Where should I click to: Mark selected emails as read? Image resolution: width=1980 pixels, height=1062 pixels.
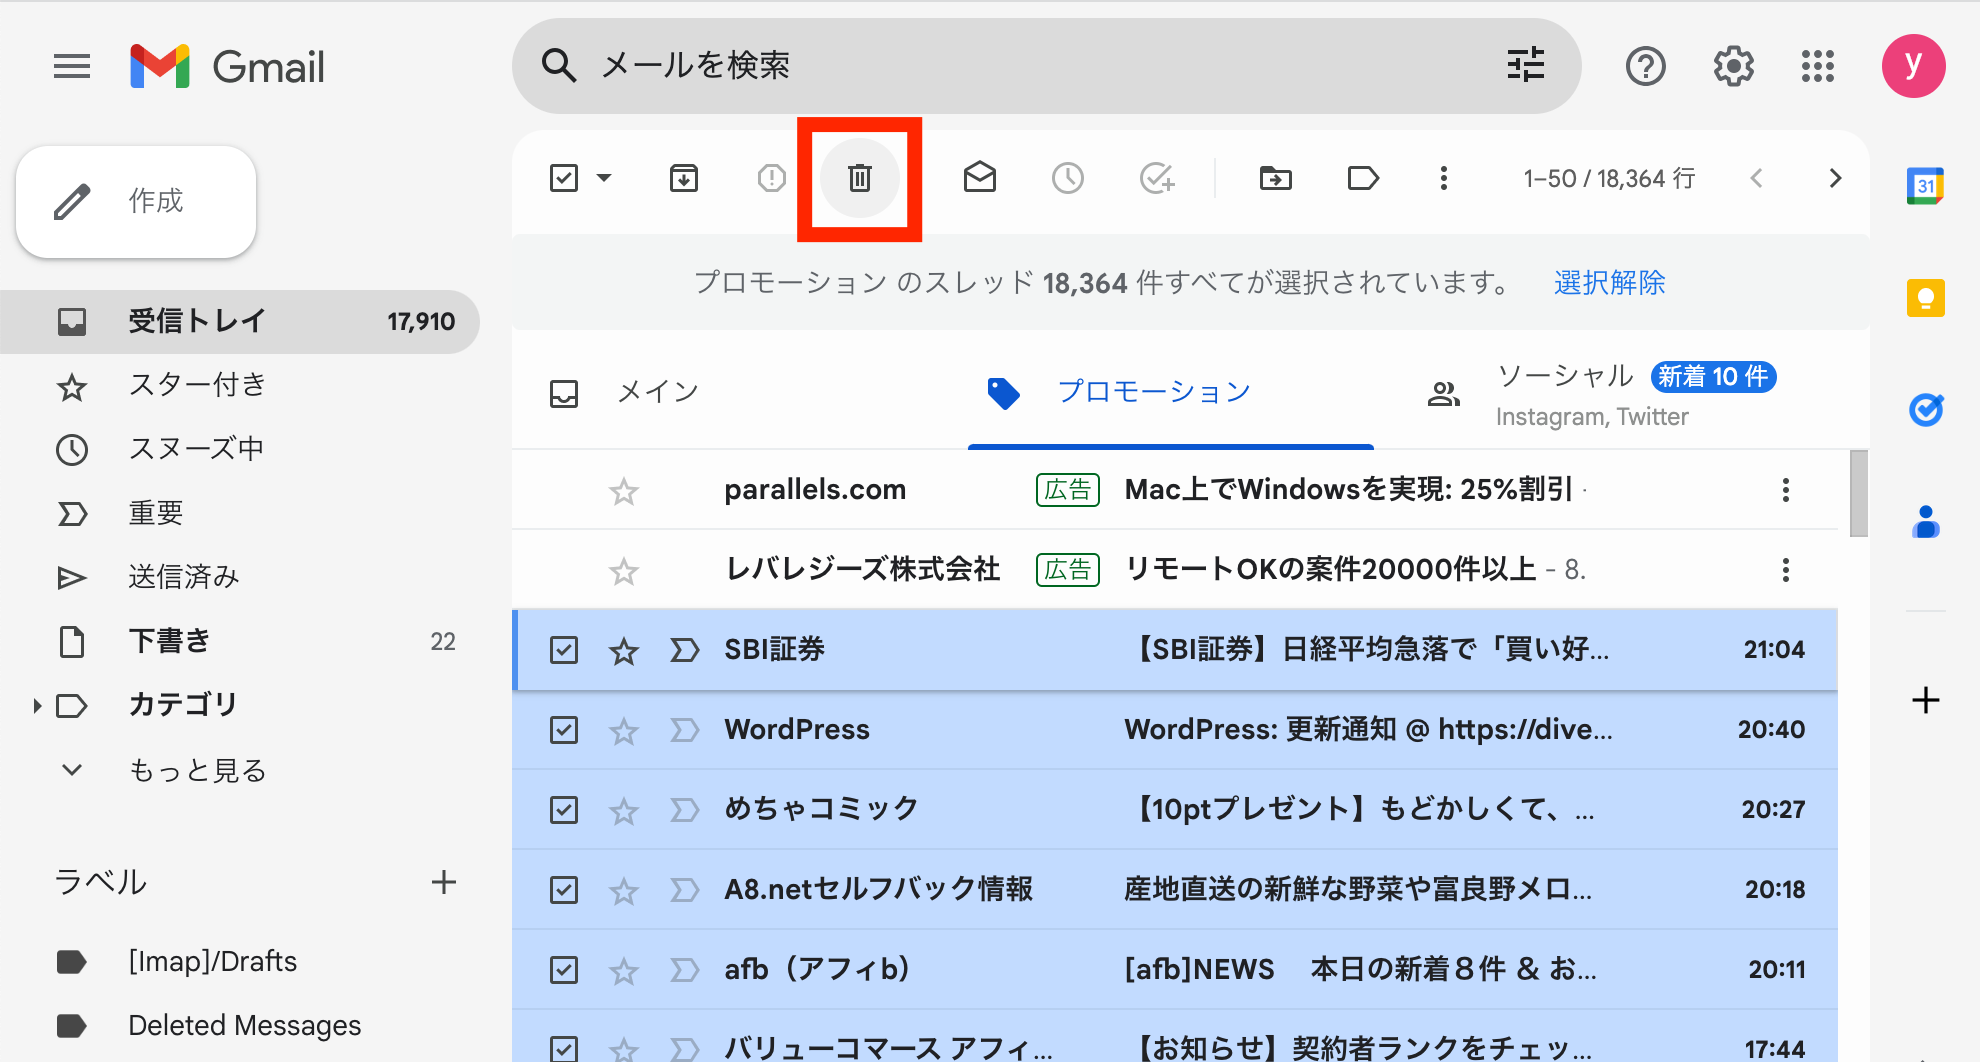[980, 178]
